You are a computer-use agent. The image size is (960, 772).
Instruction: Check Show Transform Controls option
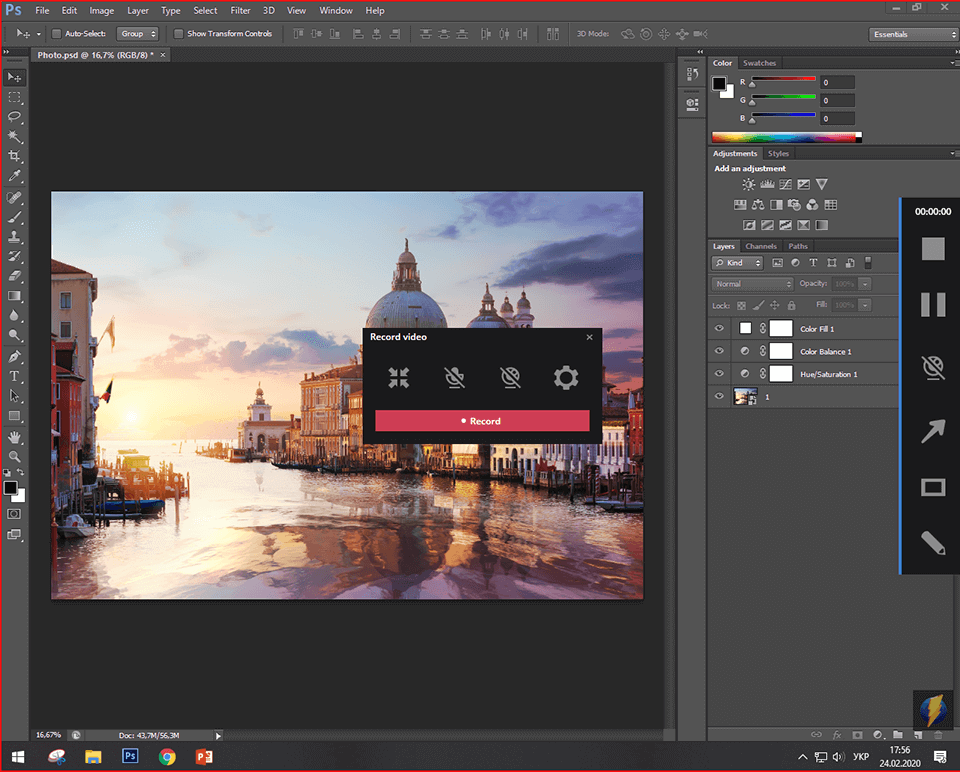[x=179, y=34]
